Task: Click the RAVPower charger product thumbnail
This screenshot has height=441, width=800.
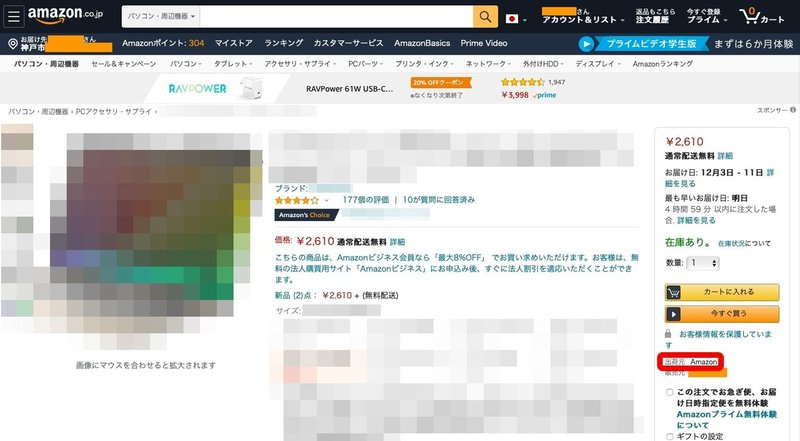Action: tap(253, 88)
